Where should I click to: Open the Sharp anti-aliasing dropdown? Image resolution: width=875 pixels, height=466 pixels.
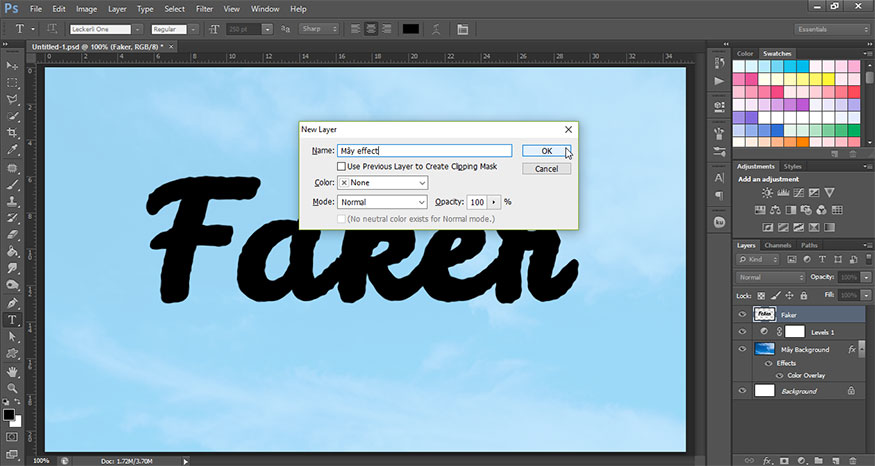[319, 29]
